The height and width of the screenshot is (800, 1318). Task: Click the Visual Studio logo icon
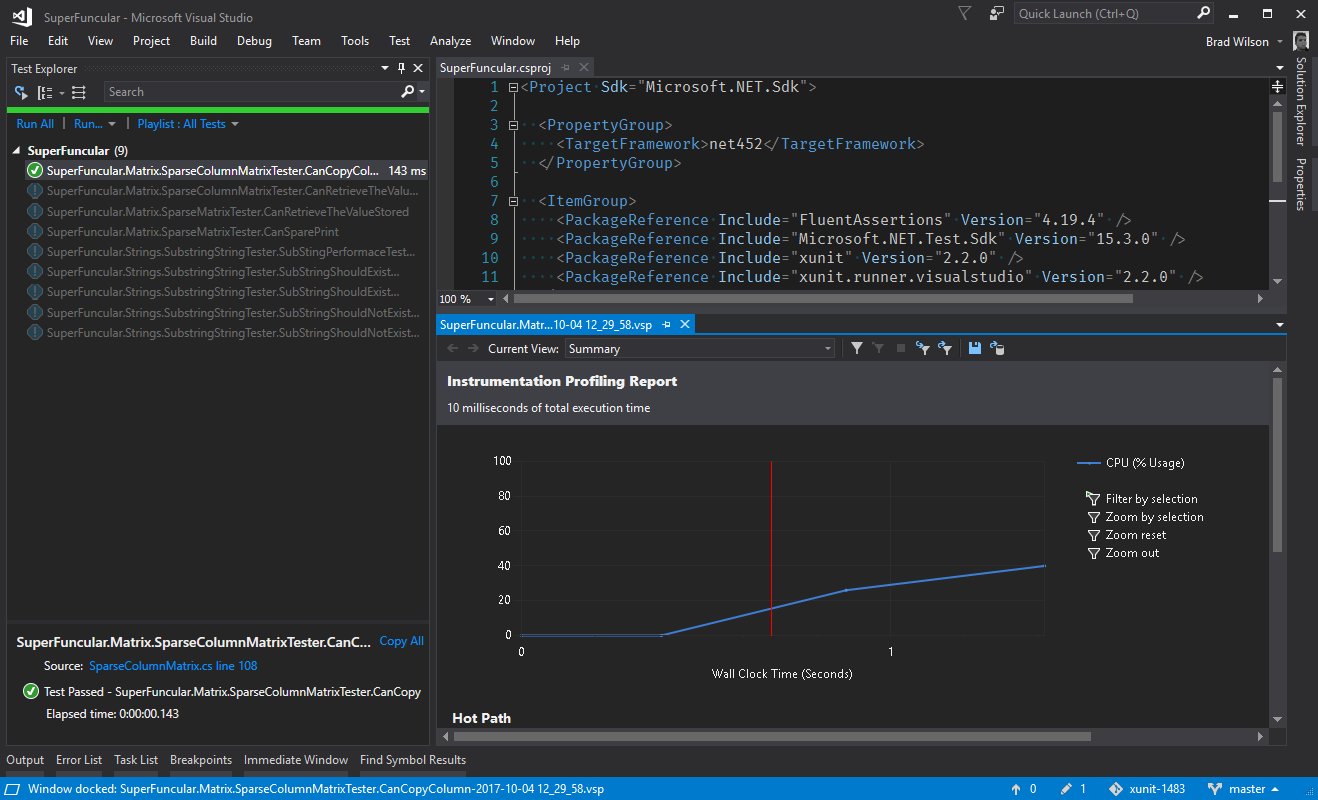pyautogui.click(x=20, y=16)
